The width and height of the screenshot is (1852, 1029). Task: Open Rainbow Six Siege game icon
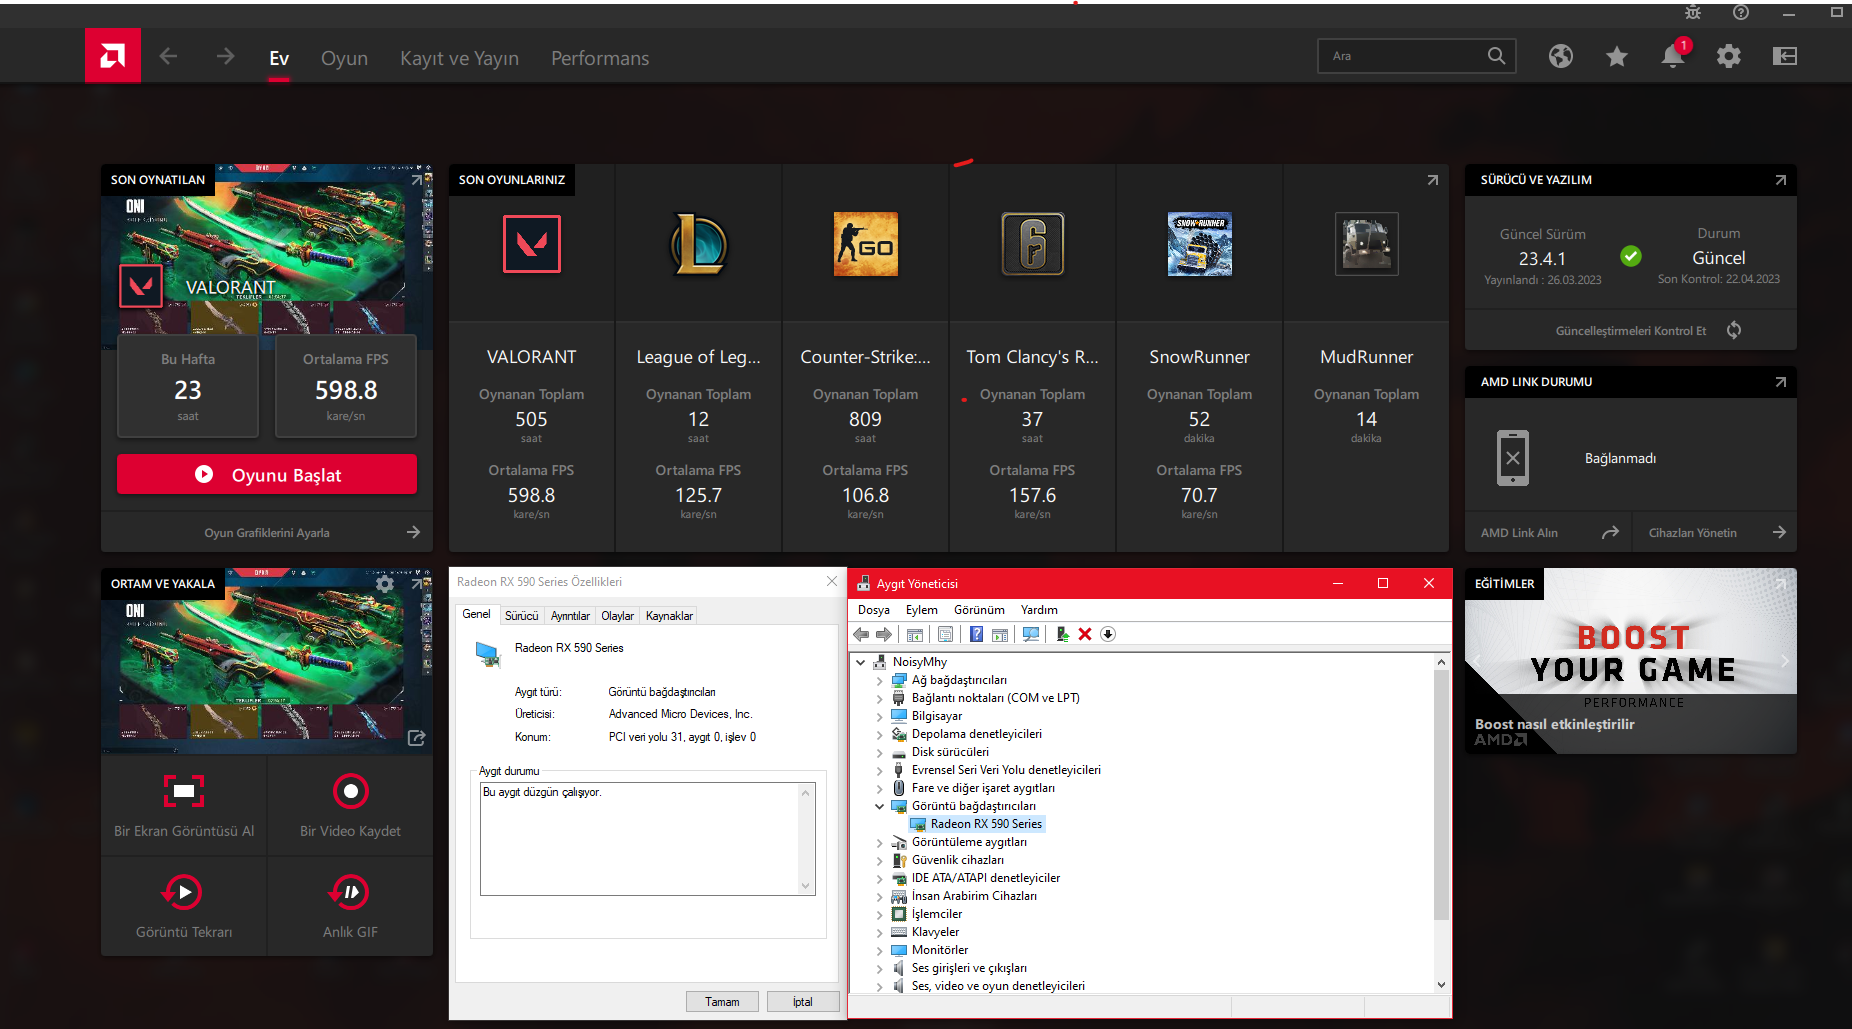(x=1032, y=244)
